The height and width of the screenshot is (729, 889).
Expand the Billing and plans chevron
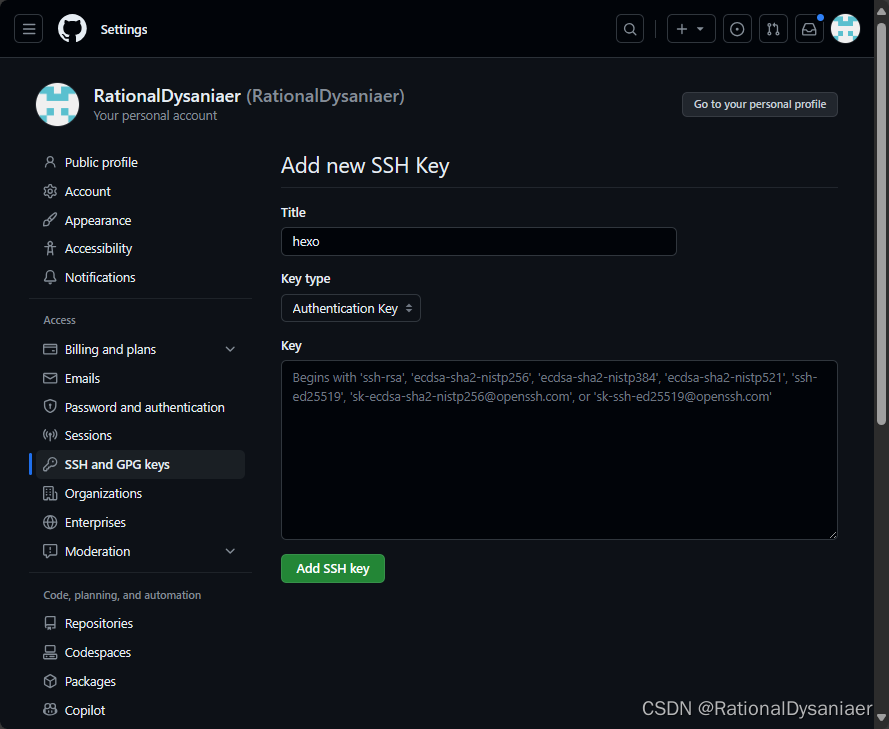pos(230,349)
